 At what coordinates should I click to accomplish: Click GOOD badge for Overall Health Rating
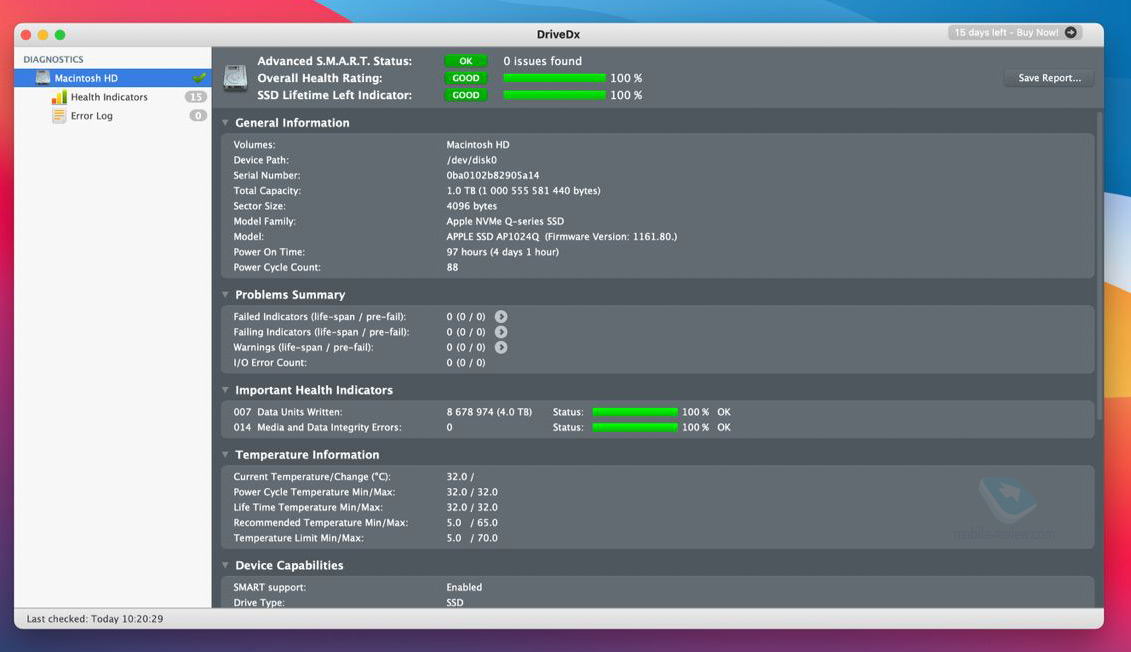(x=466, y=78)
